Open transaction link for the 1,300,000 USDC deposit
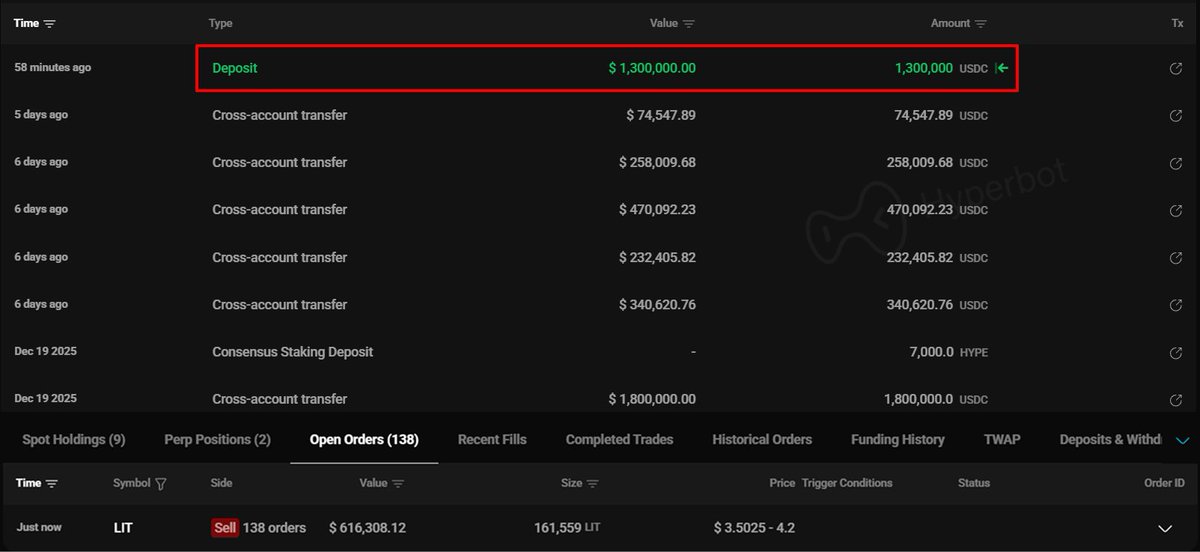 tap(1176, 68)
